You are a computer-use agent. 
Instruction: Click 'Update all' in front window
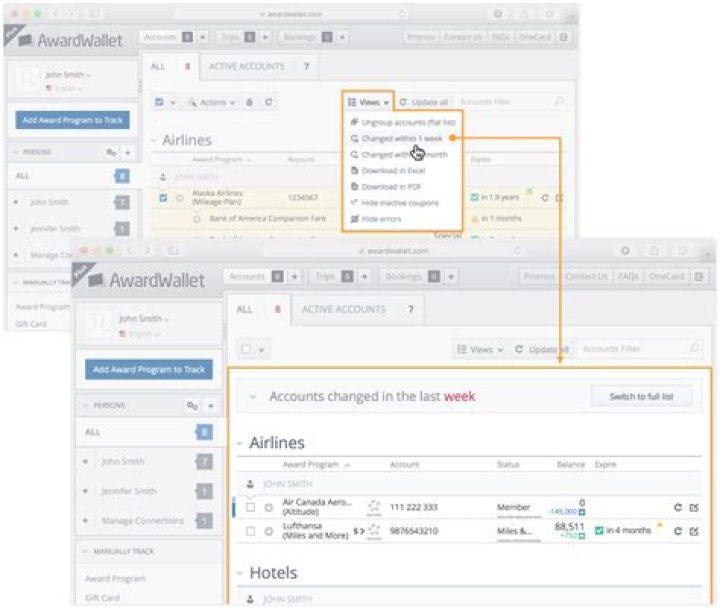point(542,350)
